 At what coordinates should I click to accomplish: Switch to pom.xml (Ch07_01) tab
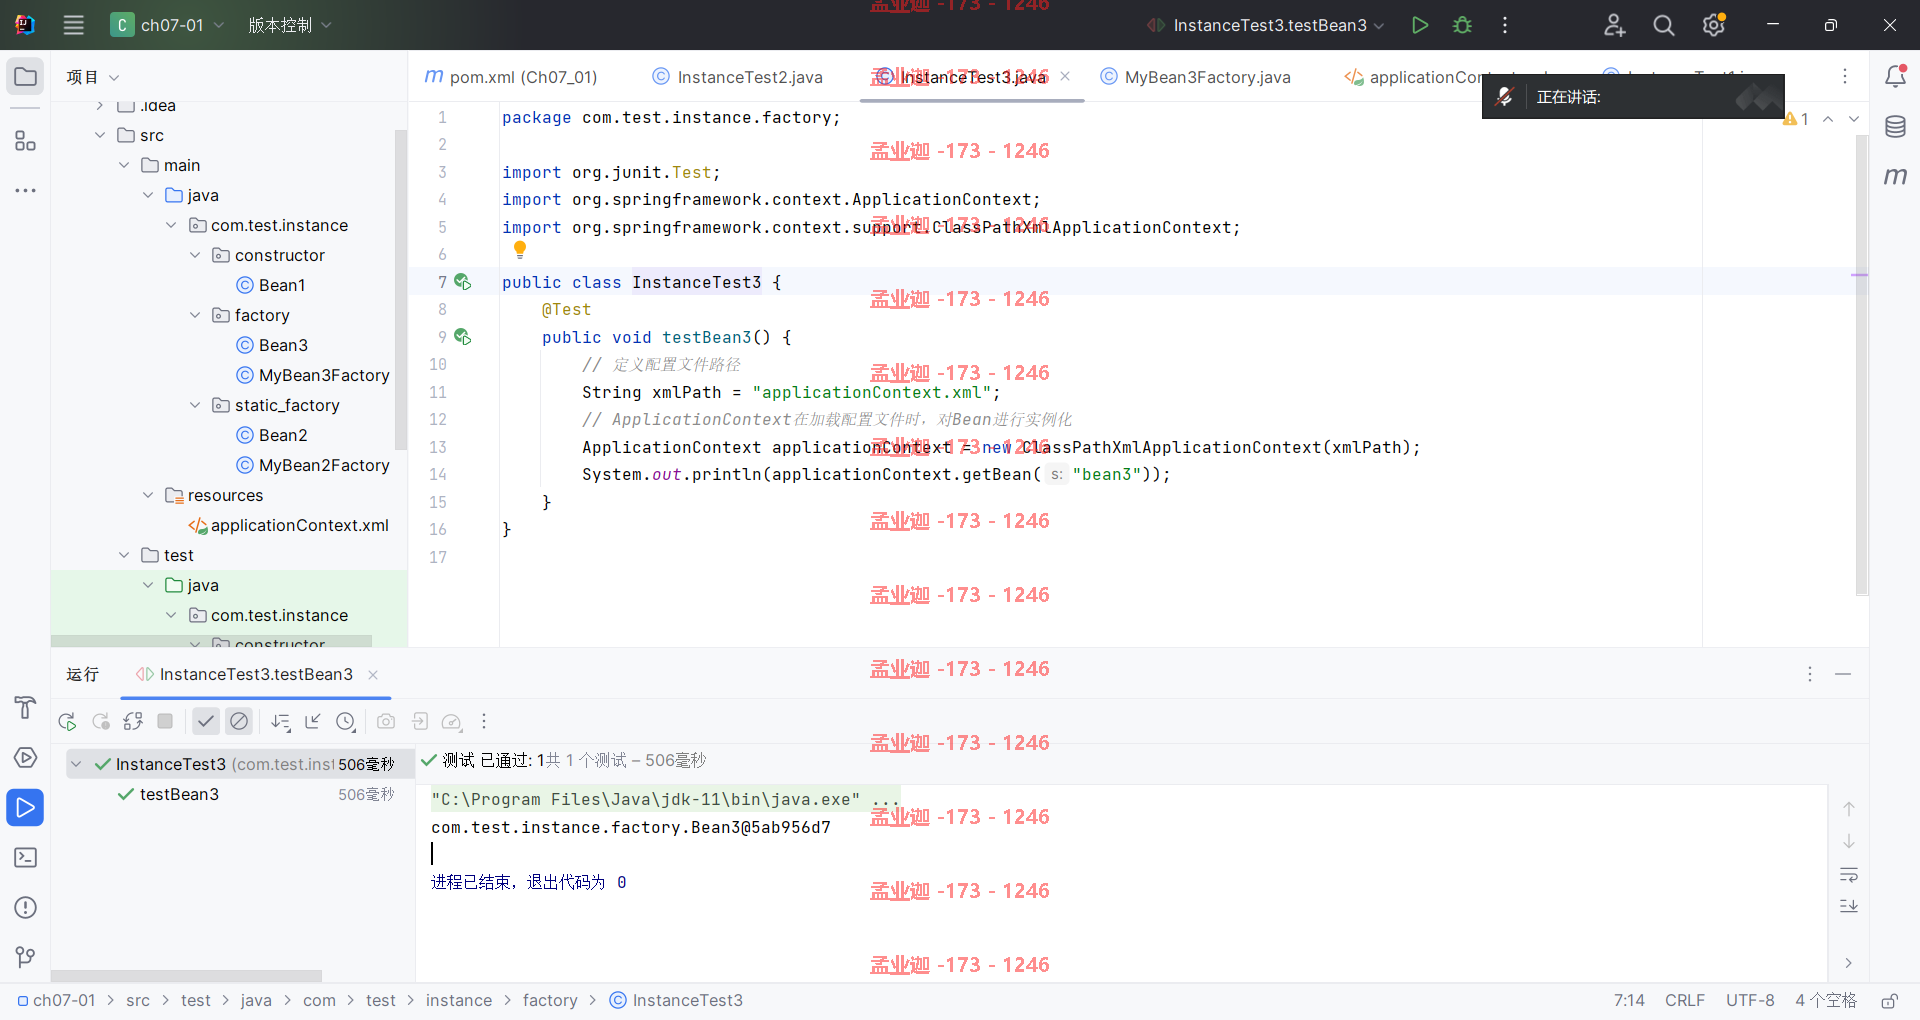(511, 77)
